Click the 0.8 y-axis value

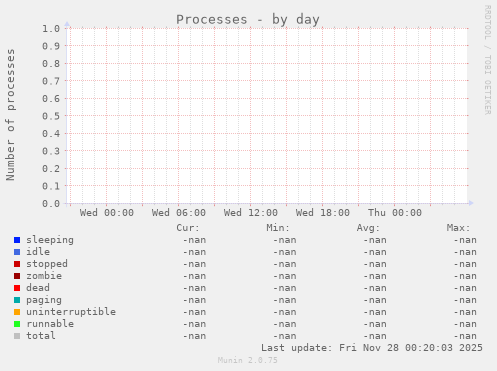coord(51,63)
